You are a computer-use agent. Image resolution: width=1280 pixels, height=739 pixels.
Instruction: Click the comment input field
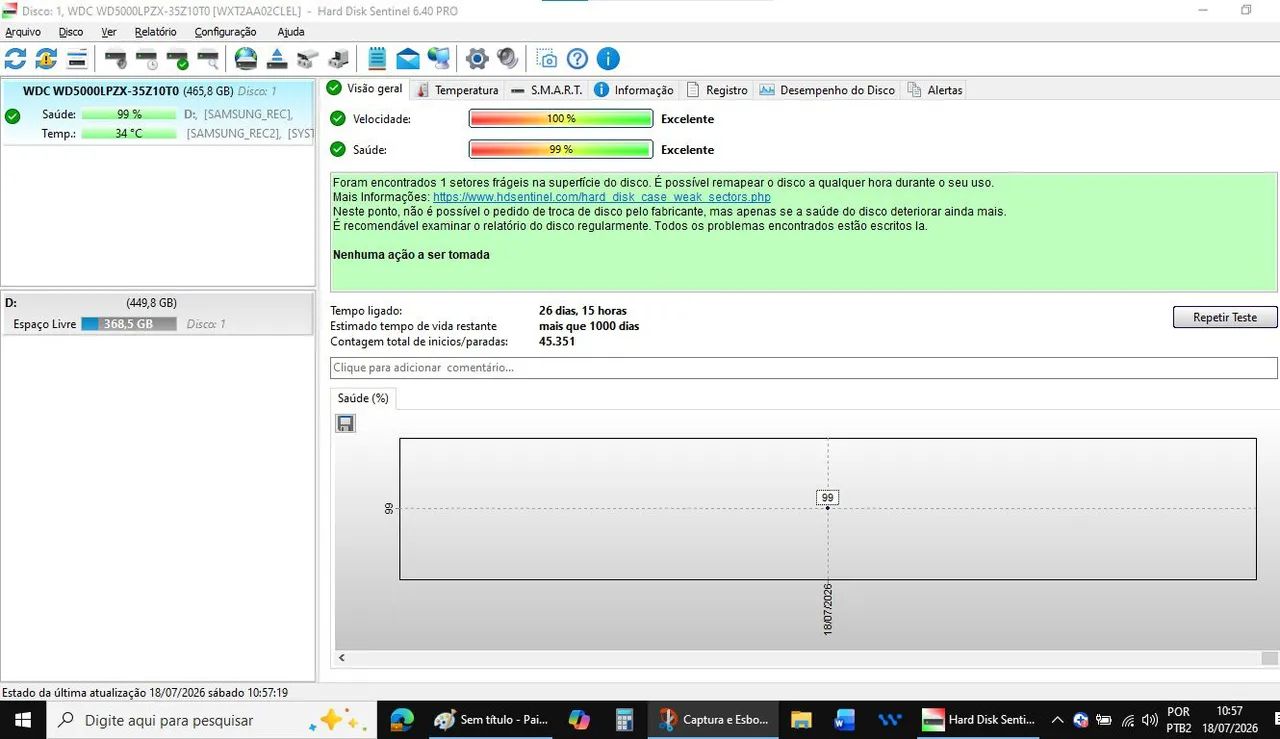point(804,368)
